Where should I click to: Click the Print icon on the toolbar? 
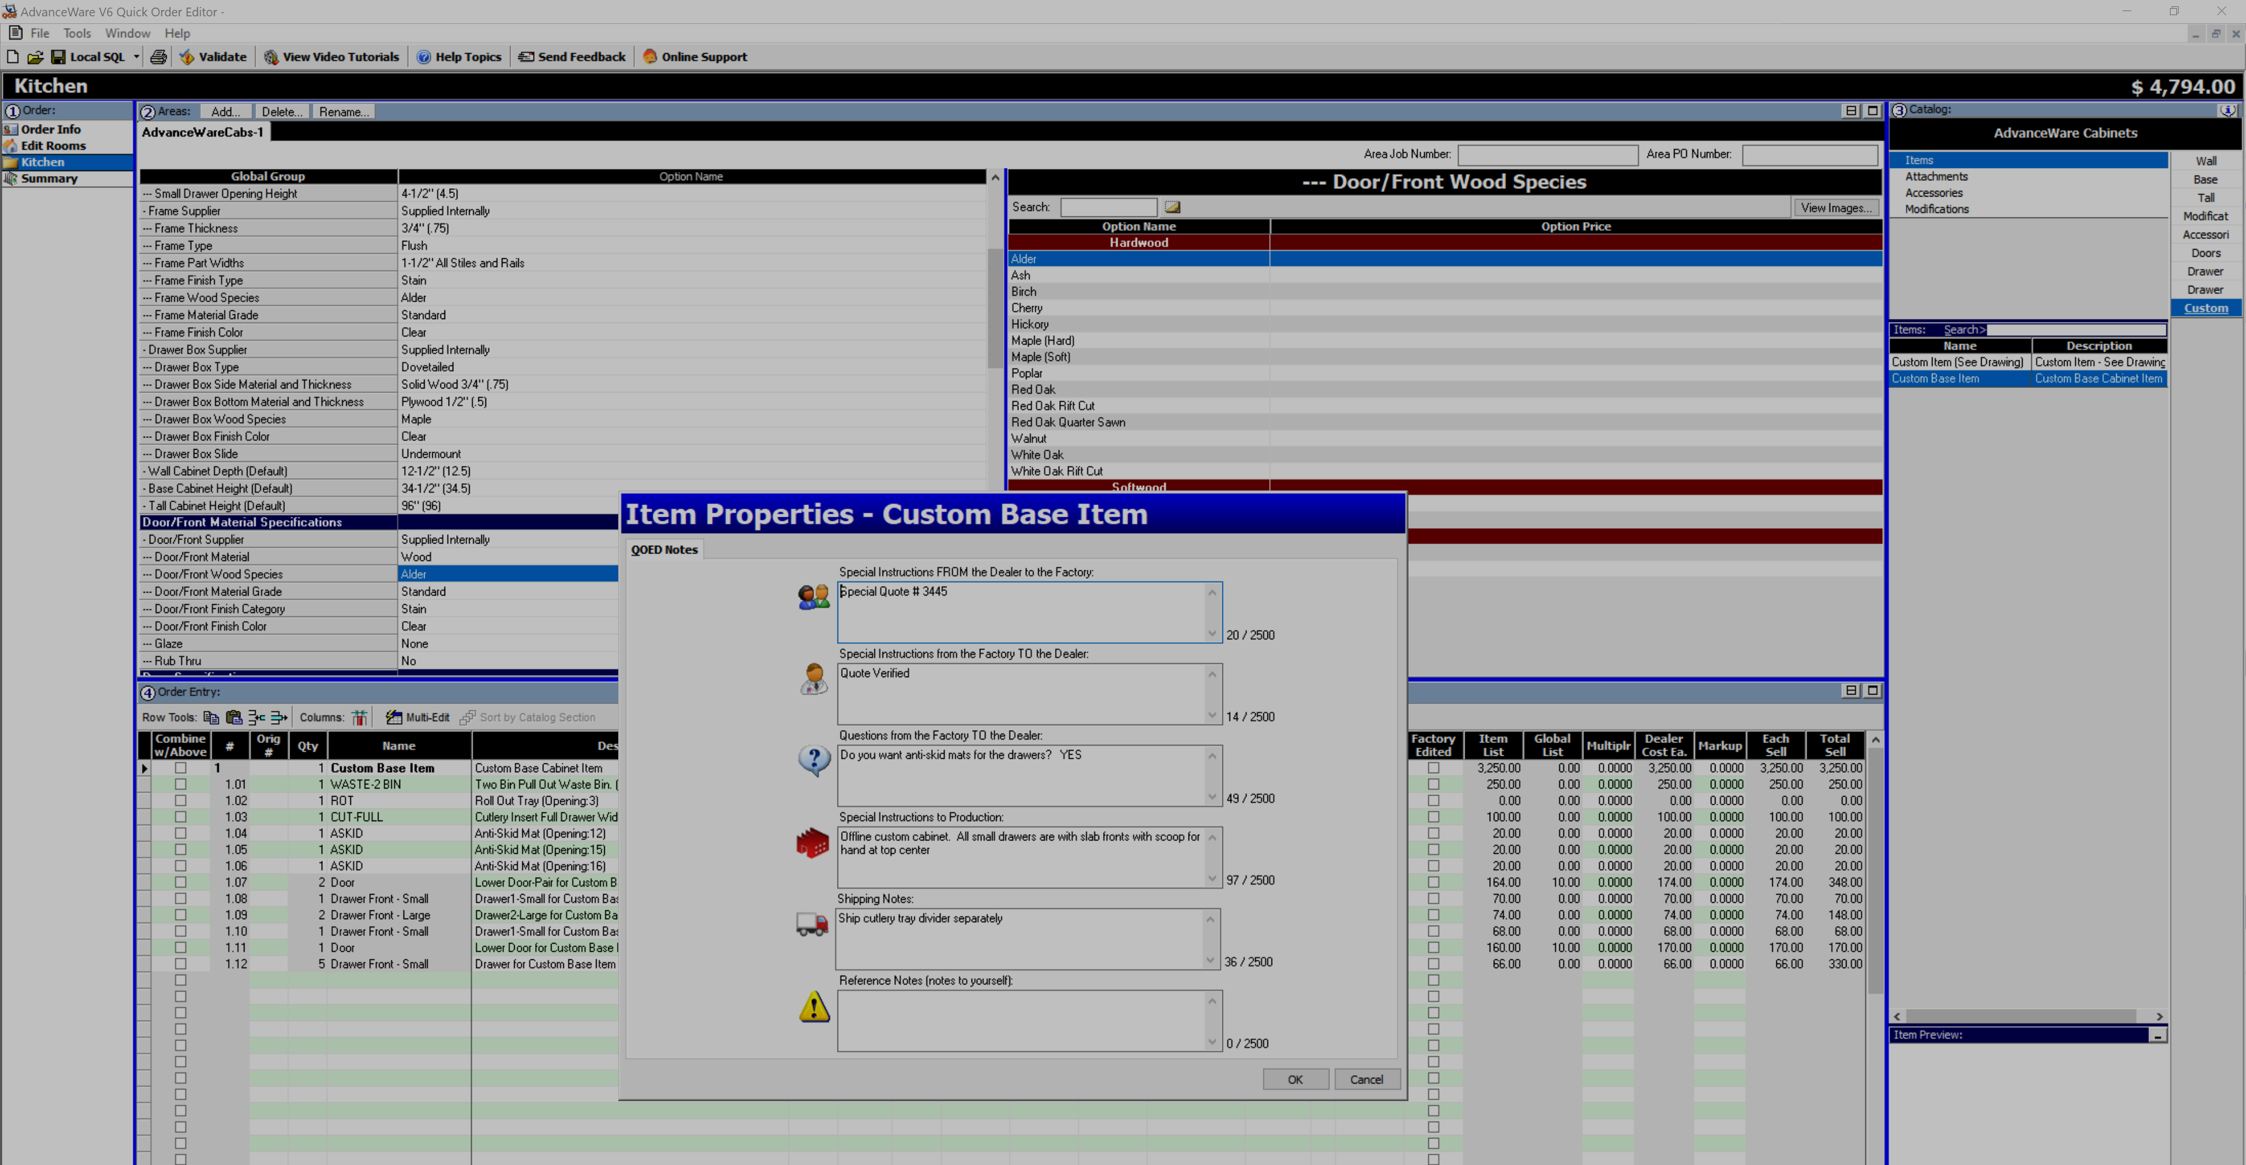(x=158, y=57)
